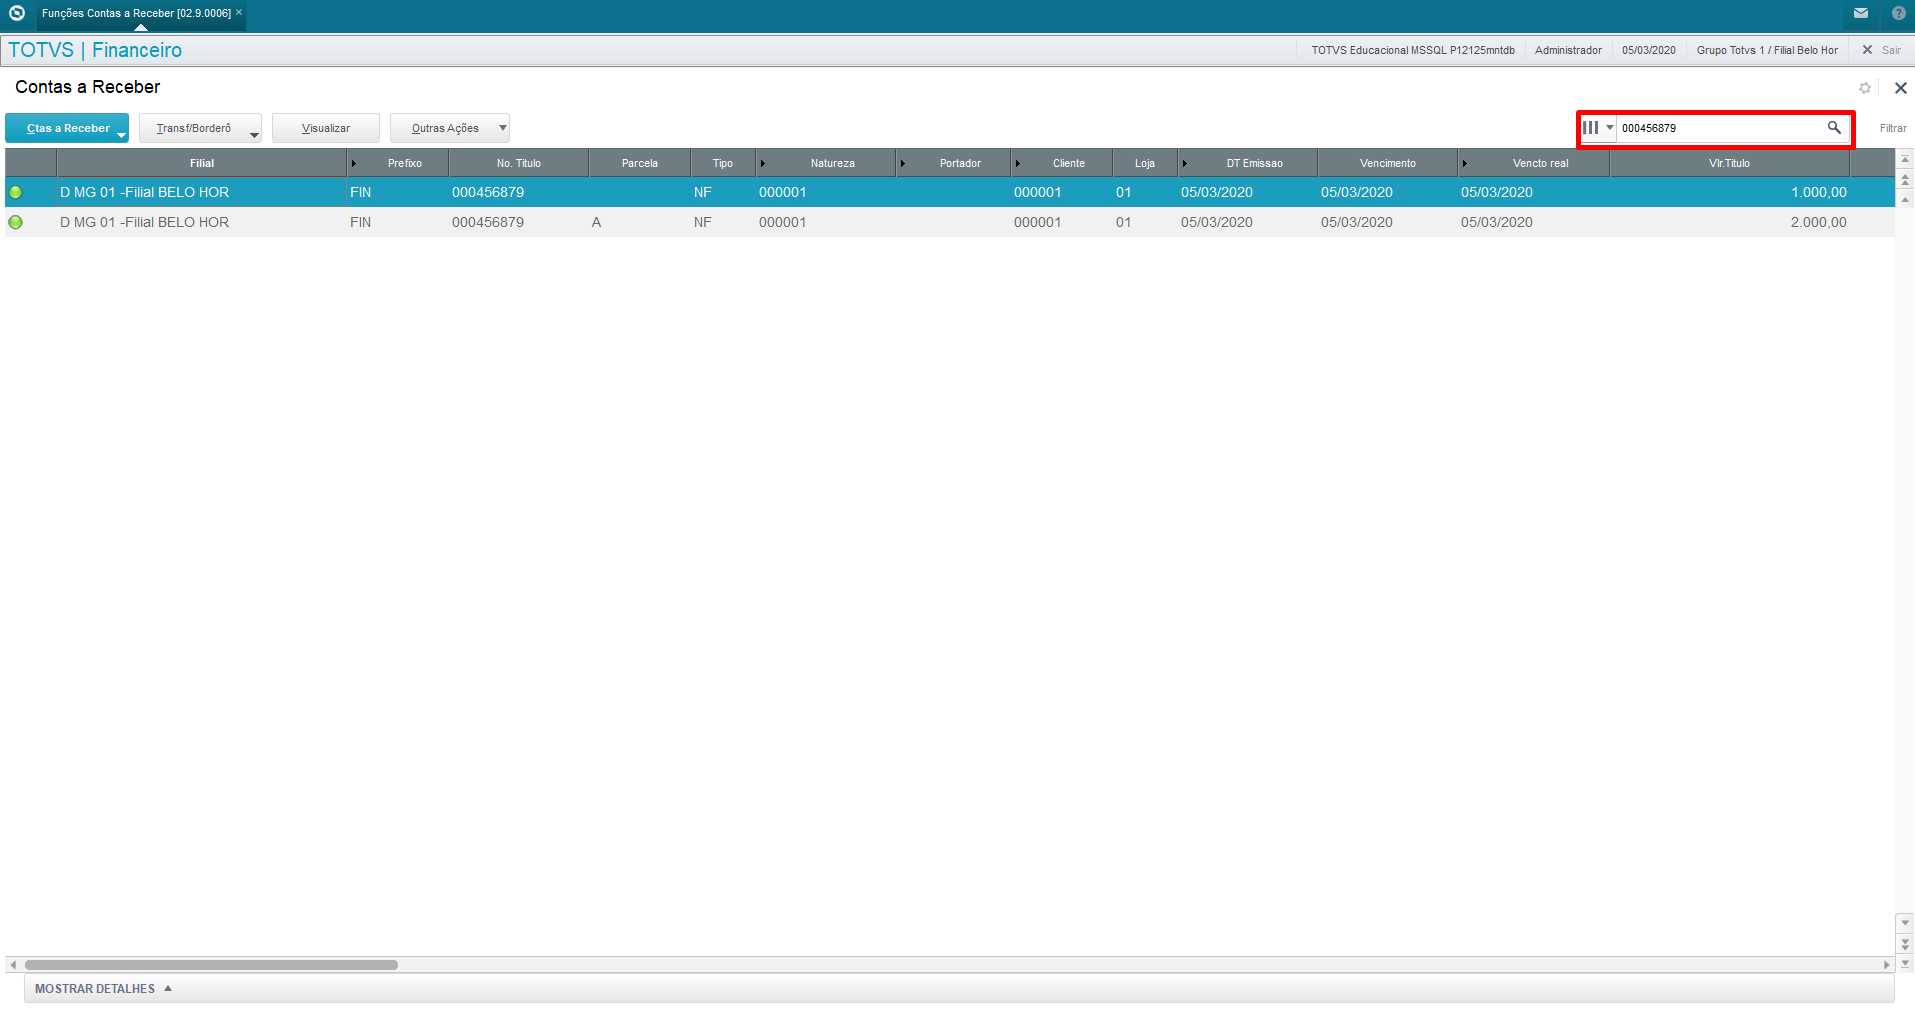This screenshot has width=1915, height=1009.
Task: Click the arrow marker left of Cliente header
Action: coord(1017,163)
